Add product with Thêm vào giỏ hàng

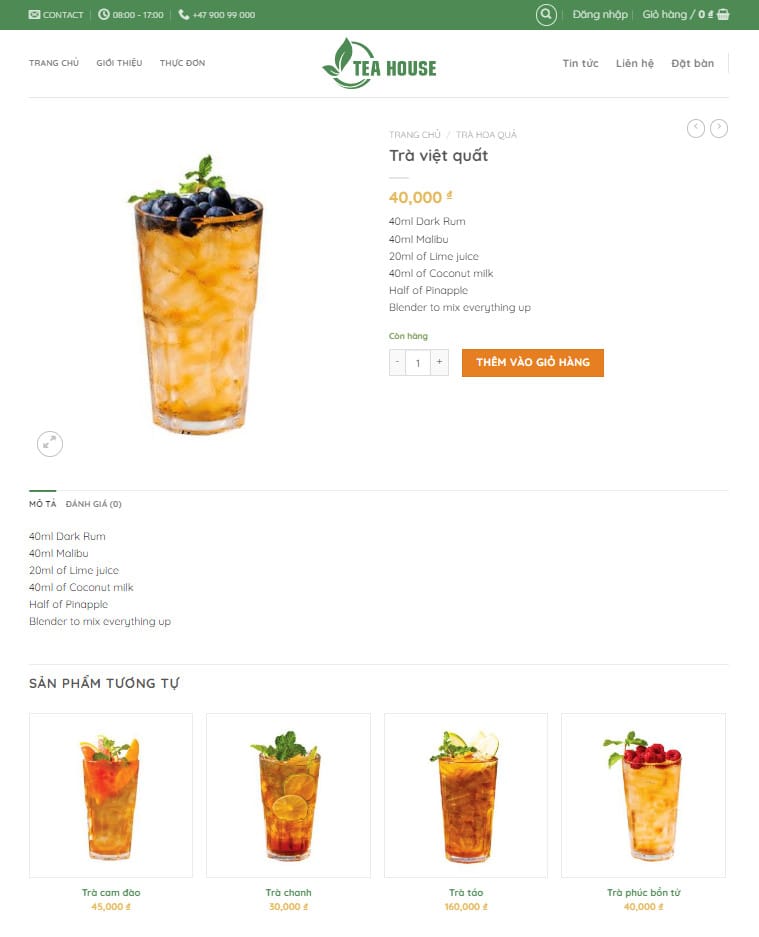click(532, 363)
